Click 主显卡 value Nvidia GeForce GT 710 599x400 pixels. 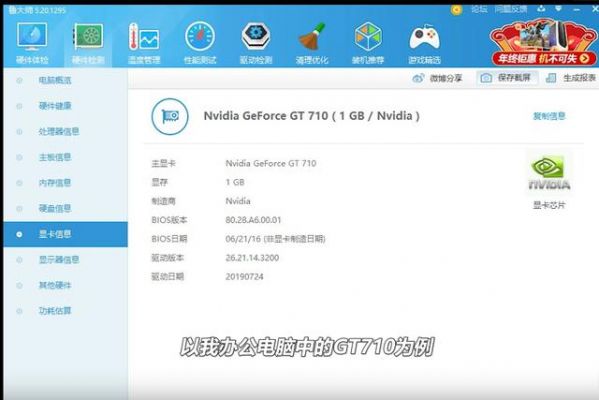(271, 164)
